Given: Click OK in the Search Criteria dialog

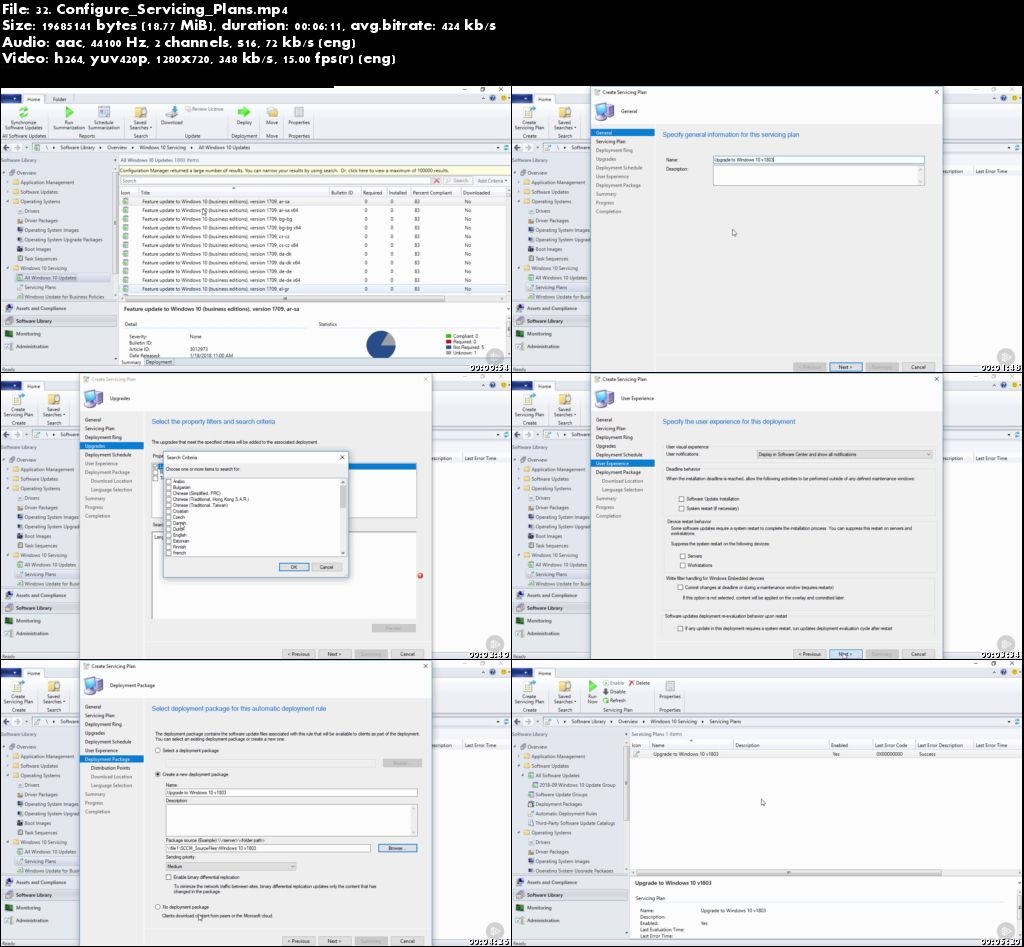Looking at the screenshot, I should click(294, 567).
